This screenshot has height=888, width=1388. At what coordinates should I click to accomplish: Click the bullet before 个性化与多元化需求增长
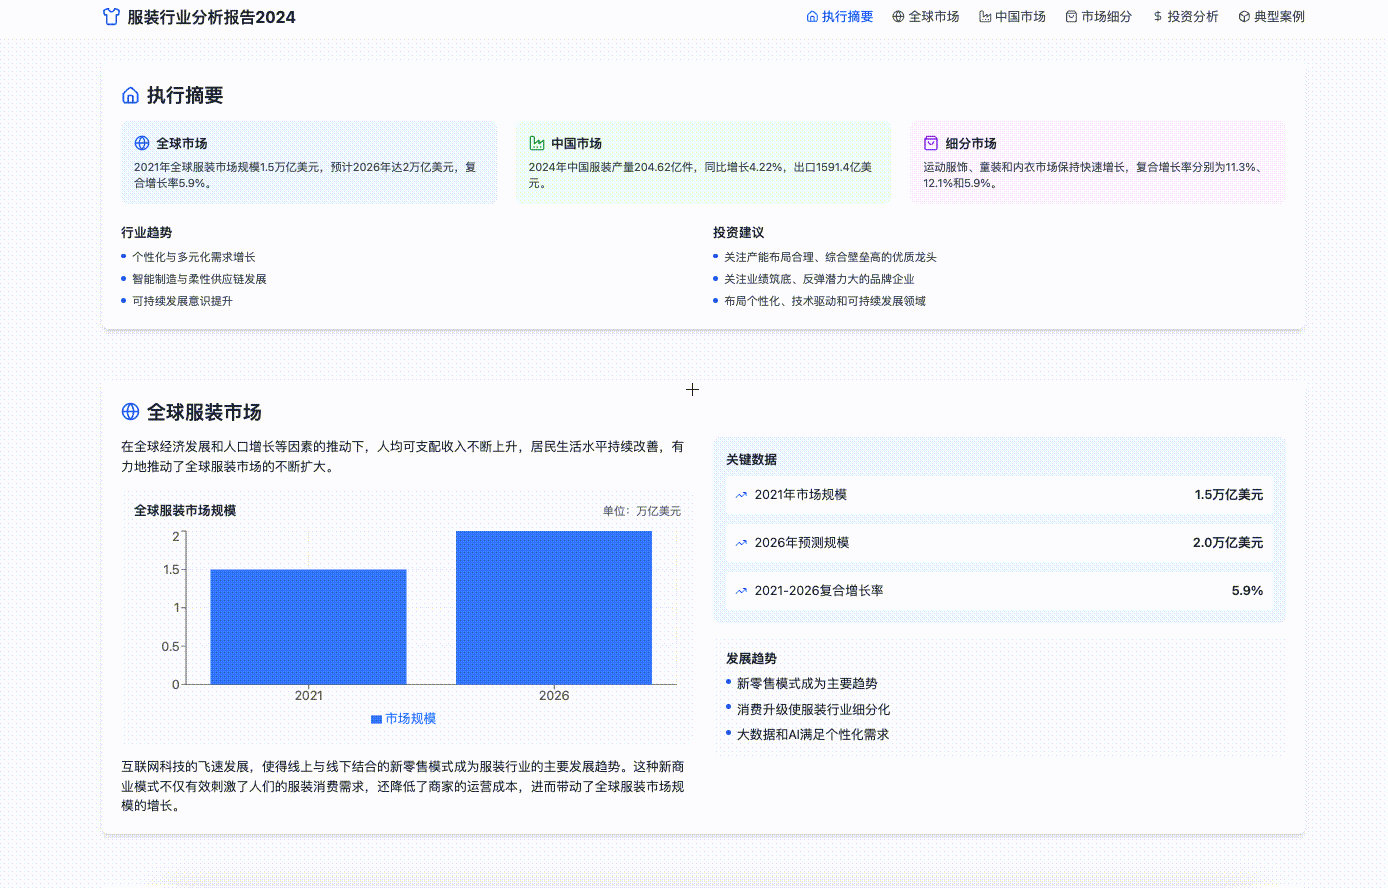coord(123,257)
